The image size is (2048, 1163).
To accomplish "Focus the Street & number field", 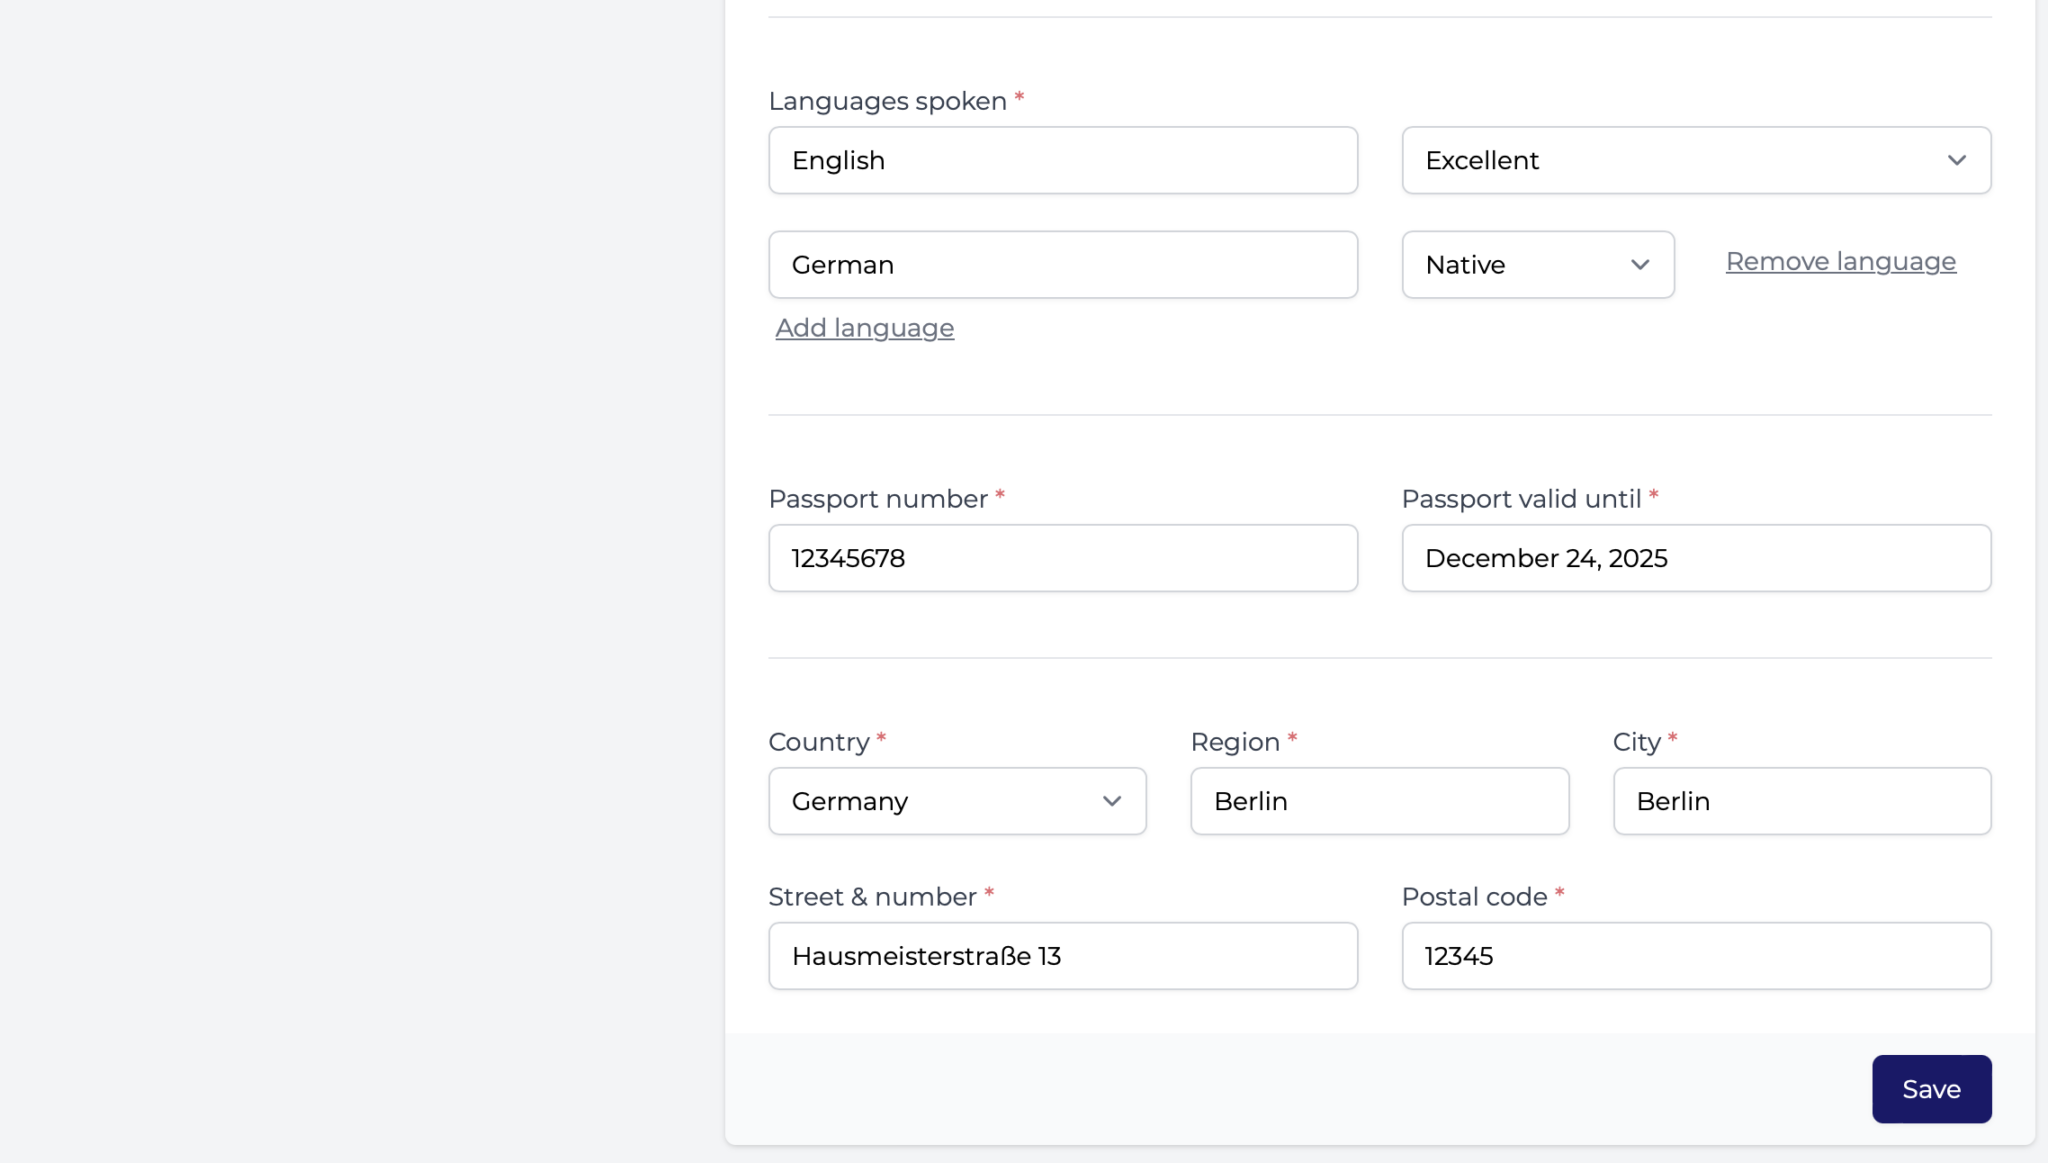I will (x=1063, y=956).
